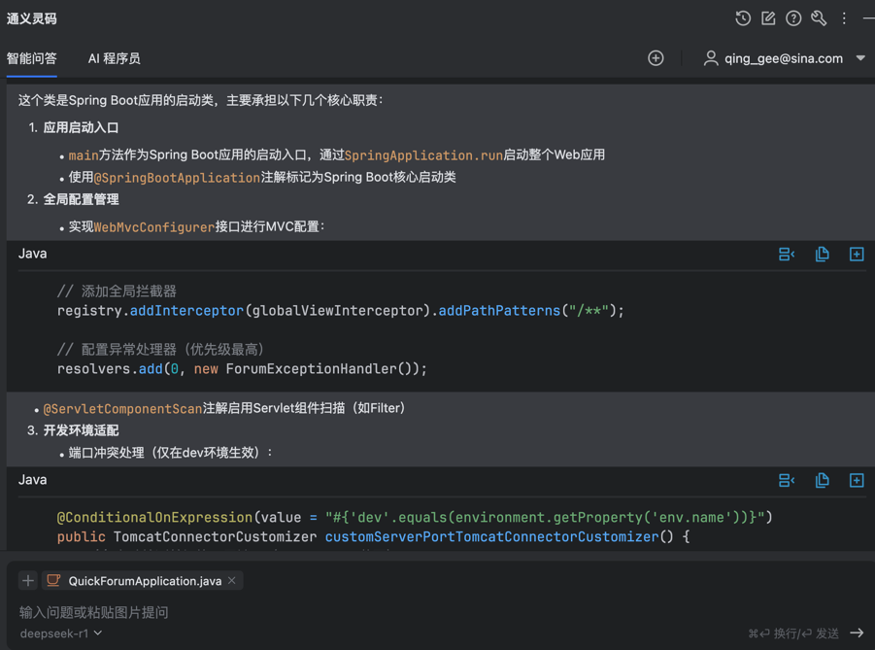Expand the qing_gee@sina.com account dropdown

click(860, 58)
